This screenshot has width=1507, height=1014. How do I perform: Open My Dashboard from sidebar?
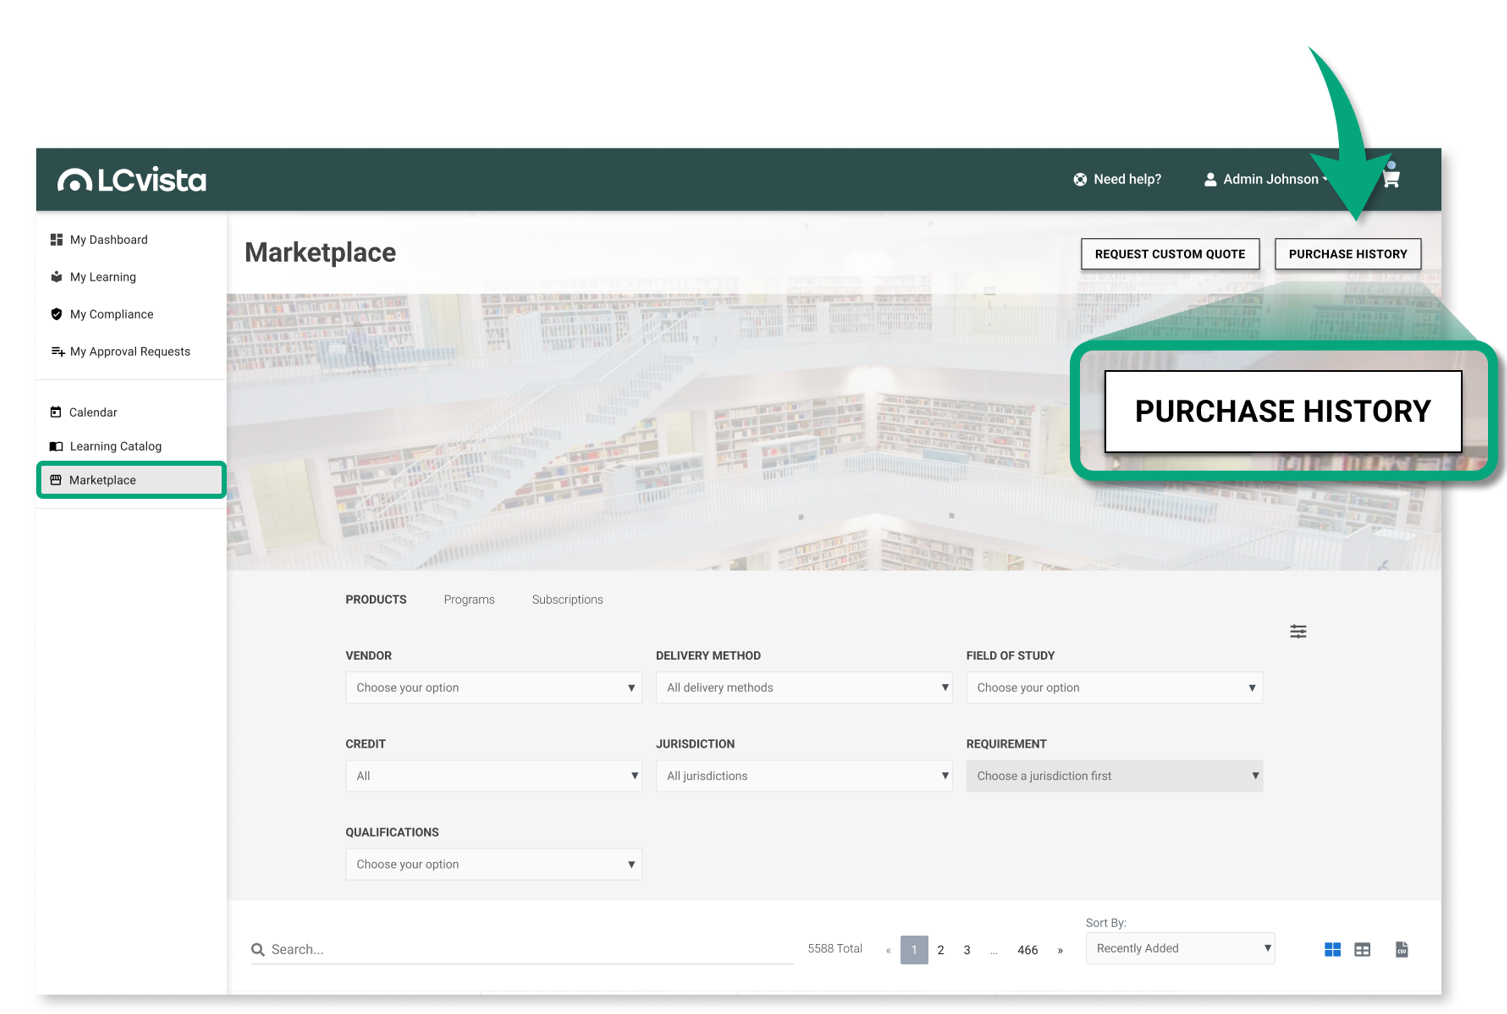tap(108, 240)
